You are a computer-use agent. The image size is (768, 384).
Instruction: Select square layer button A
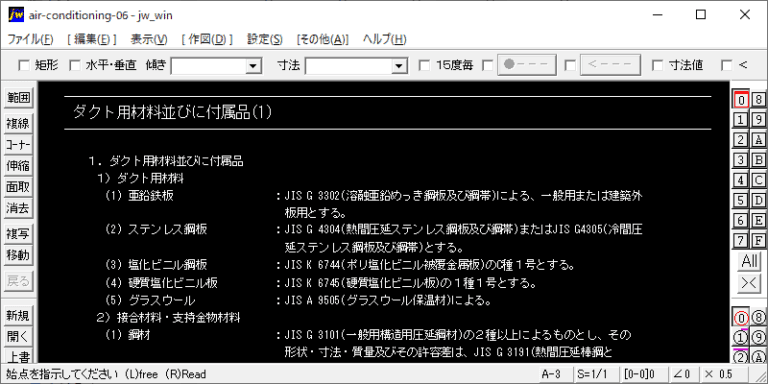[758, 140]
